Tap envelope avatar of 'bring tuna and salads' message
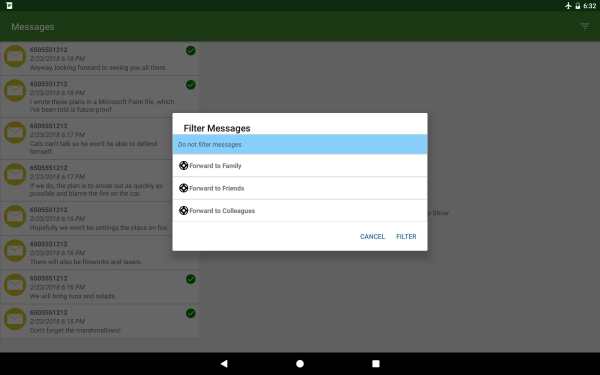 click(x=15, y=285)
